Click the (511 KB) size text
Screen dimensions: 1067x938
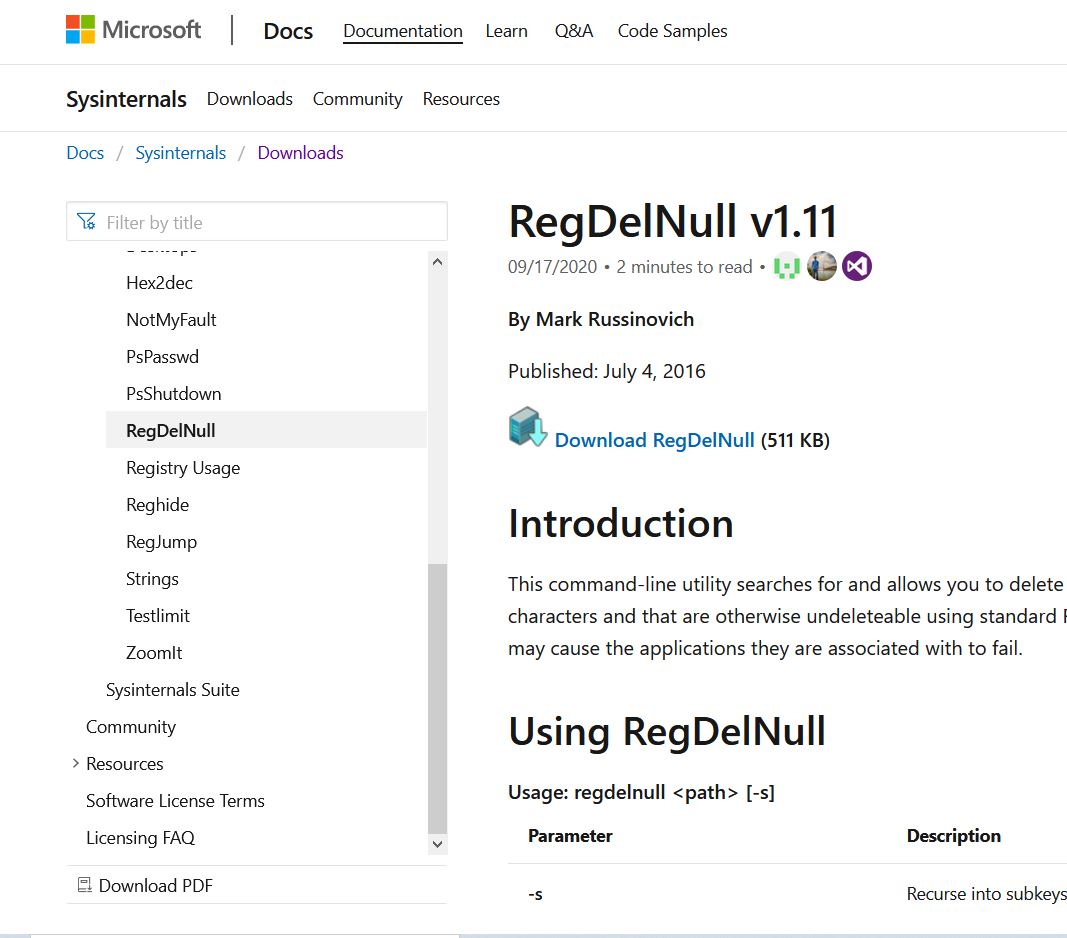[x=795, y=440]
